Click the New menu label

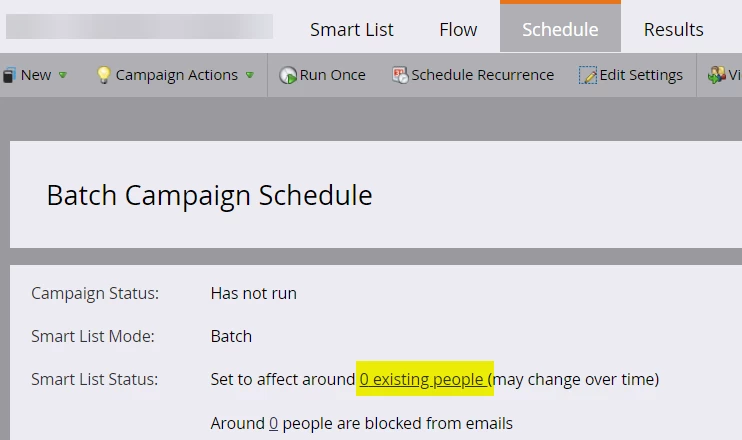pyautogui.click(x=36, y=75)
